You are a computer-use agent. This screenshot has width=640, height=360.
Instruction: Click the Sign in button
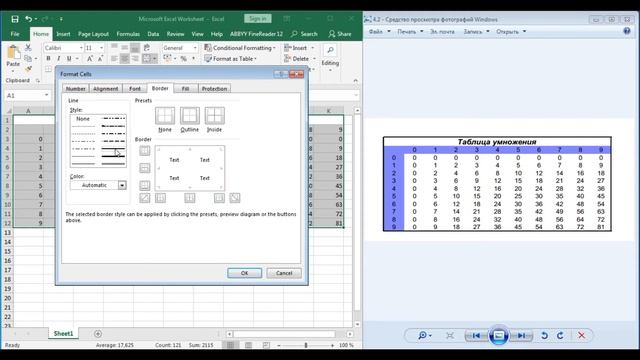(258, 19)
